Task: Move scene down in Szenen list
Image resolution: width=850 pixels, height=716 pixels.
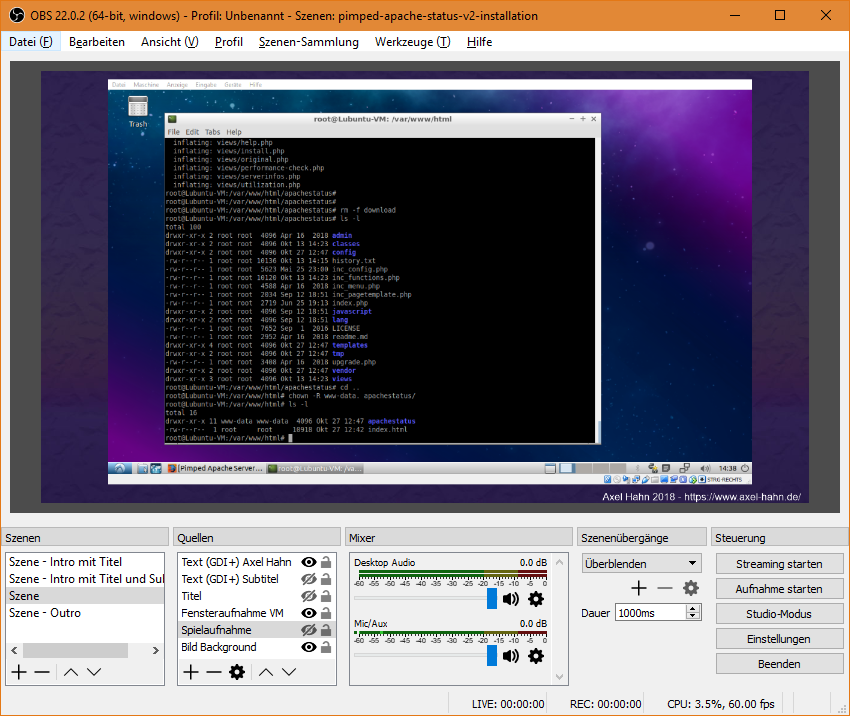Action: click(x=94, y=672)
